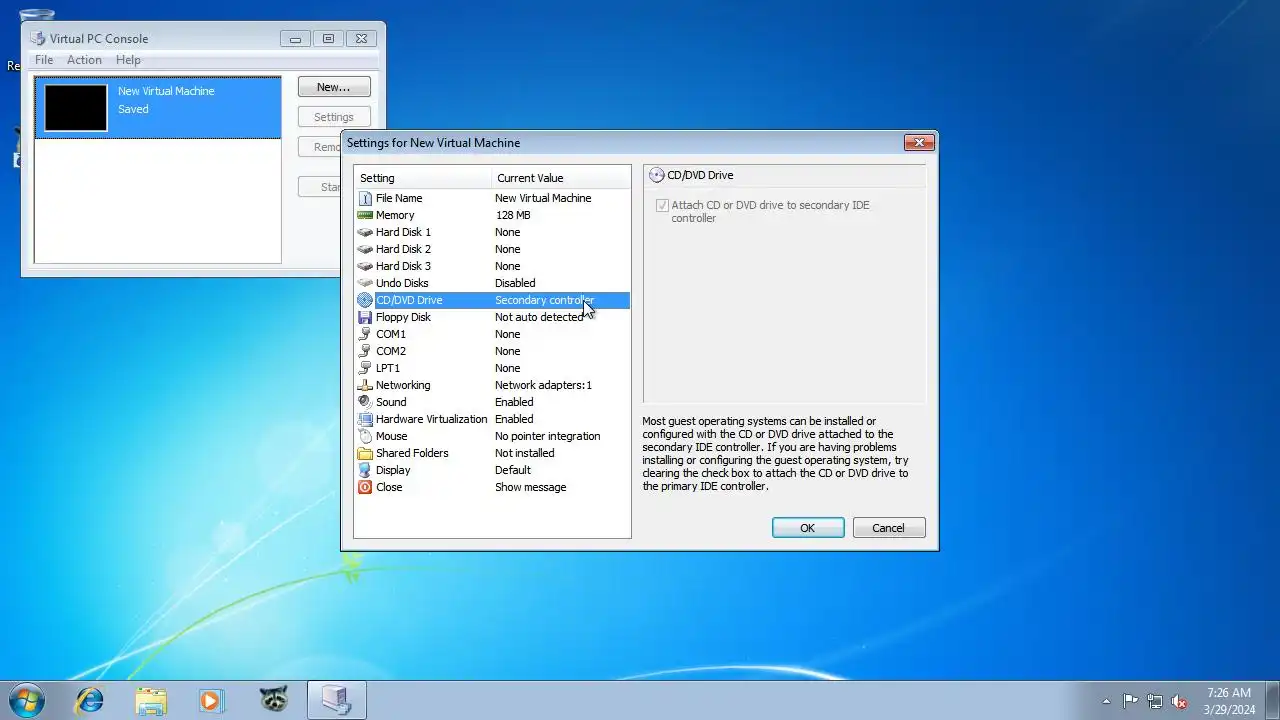
Task: Select 'No pointer integration' value
Action: point(547,436)
